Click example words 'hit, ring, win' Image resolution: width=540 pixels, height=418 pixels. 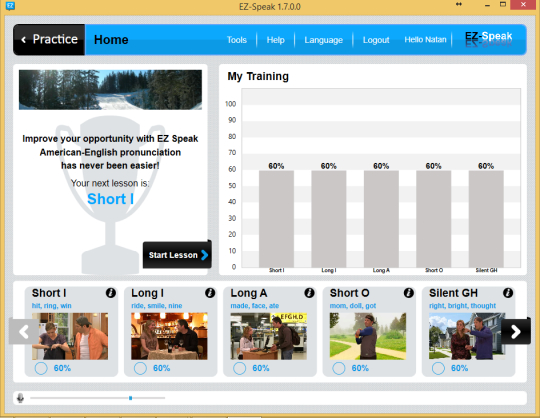52,305
